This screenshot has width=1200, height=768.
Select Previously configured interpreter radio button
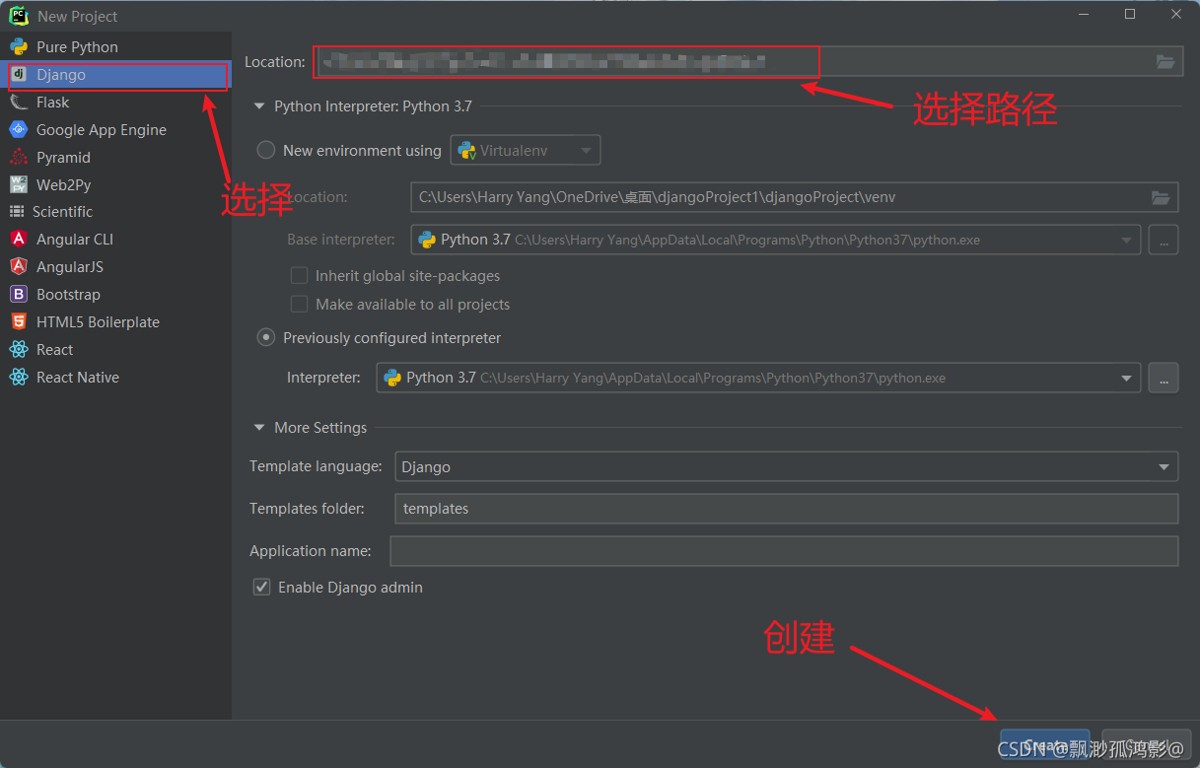tap(266, 338)
